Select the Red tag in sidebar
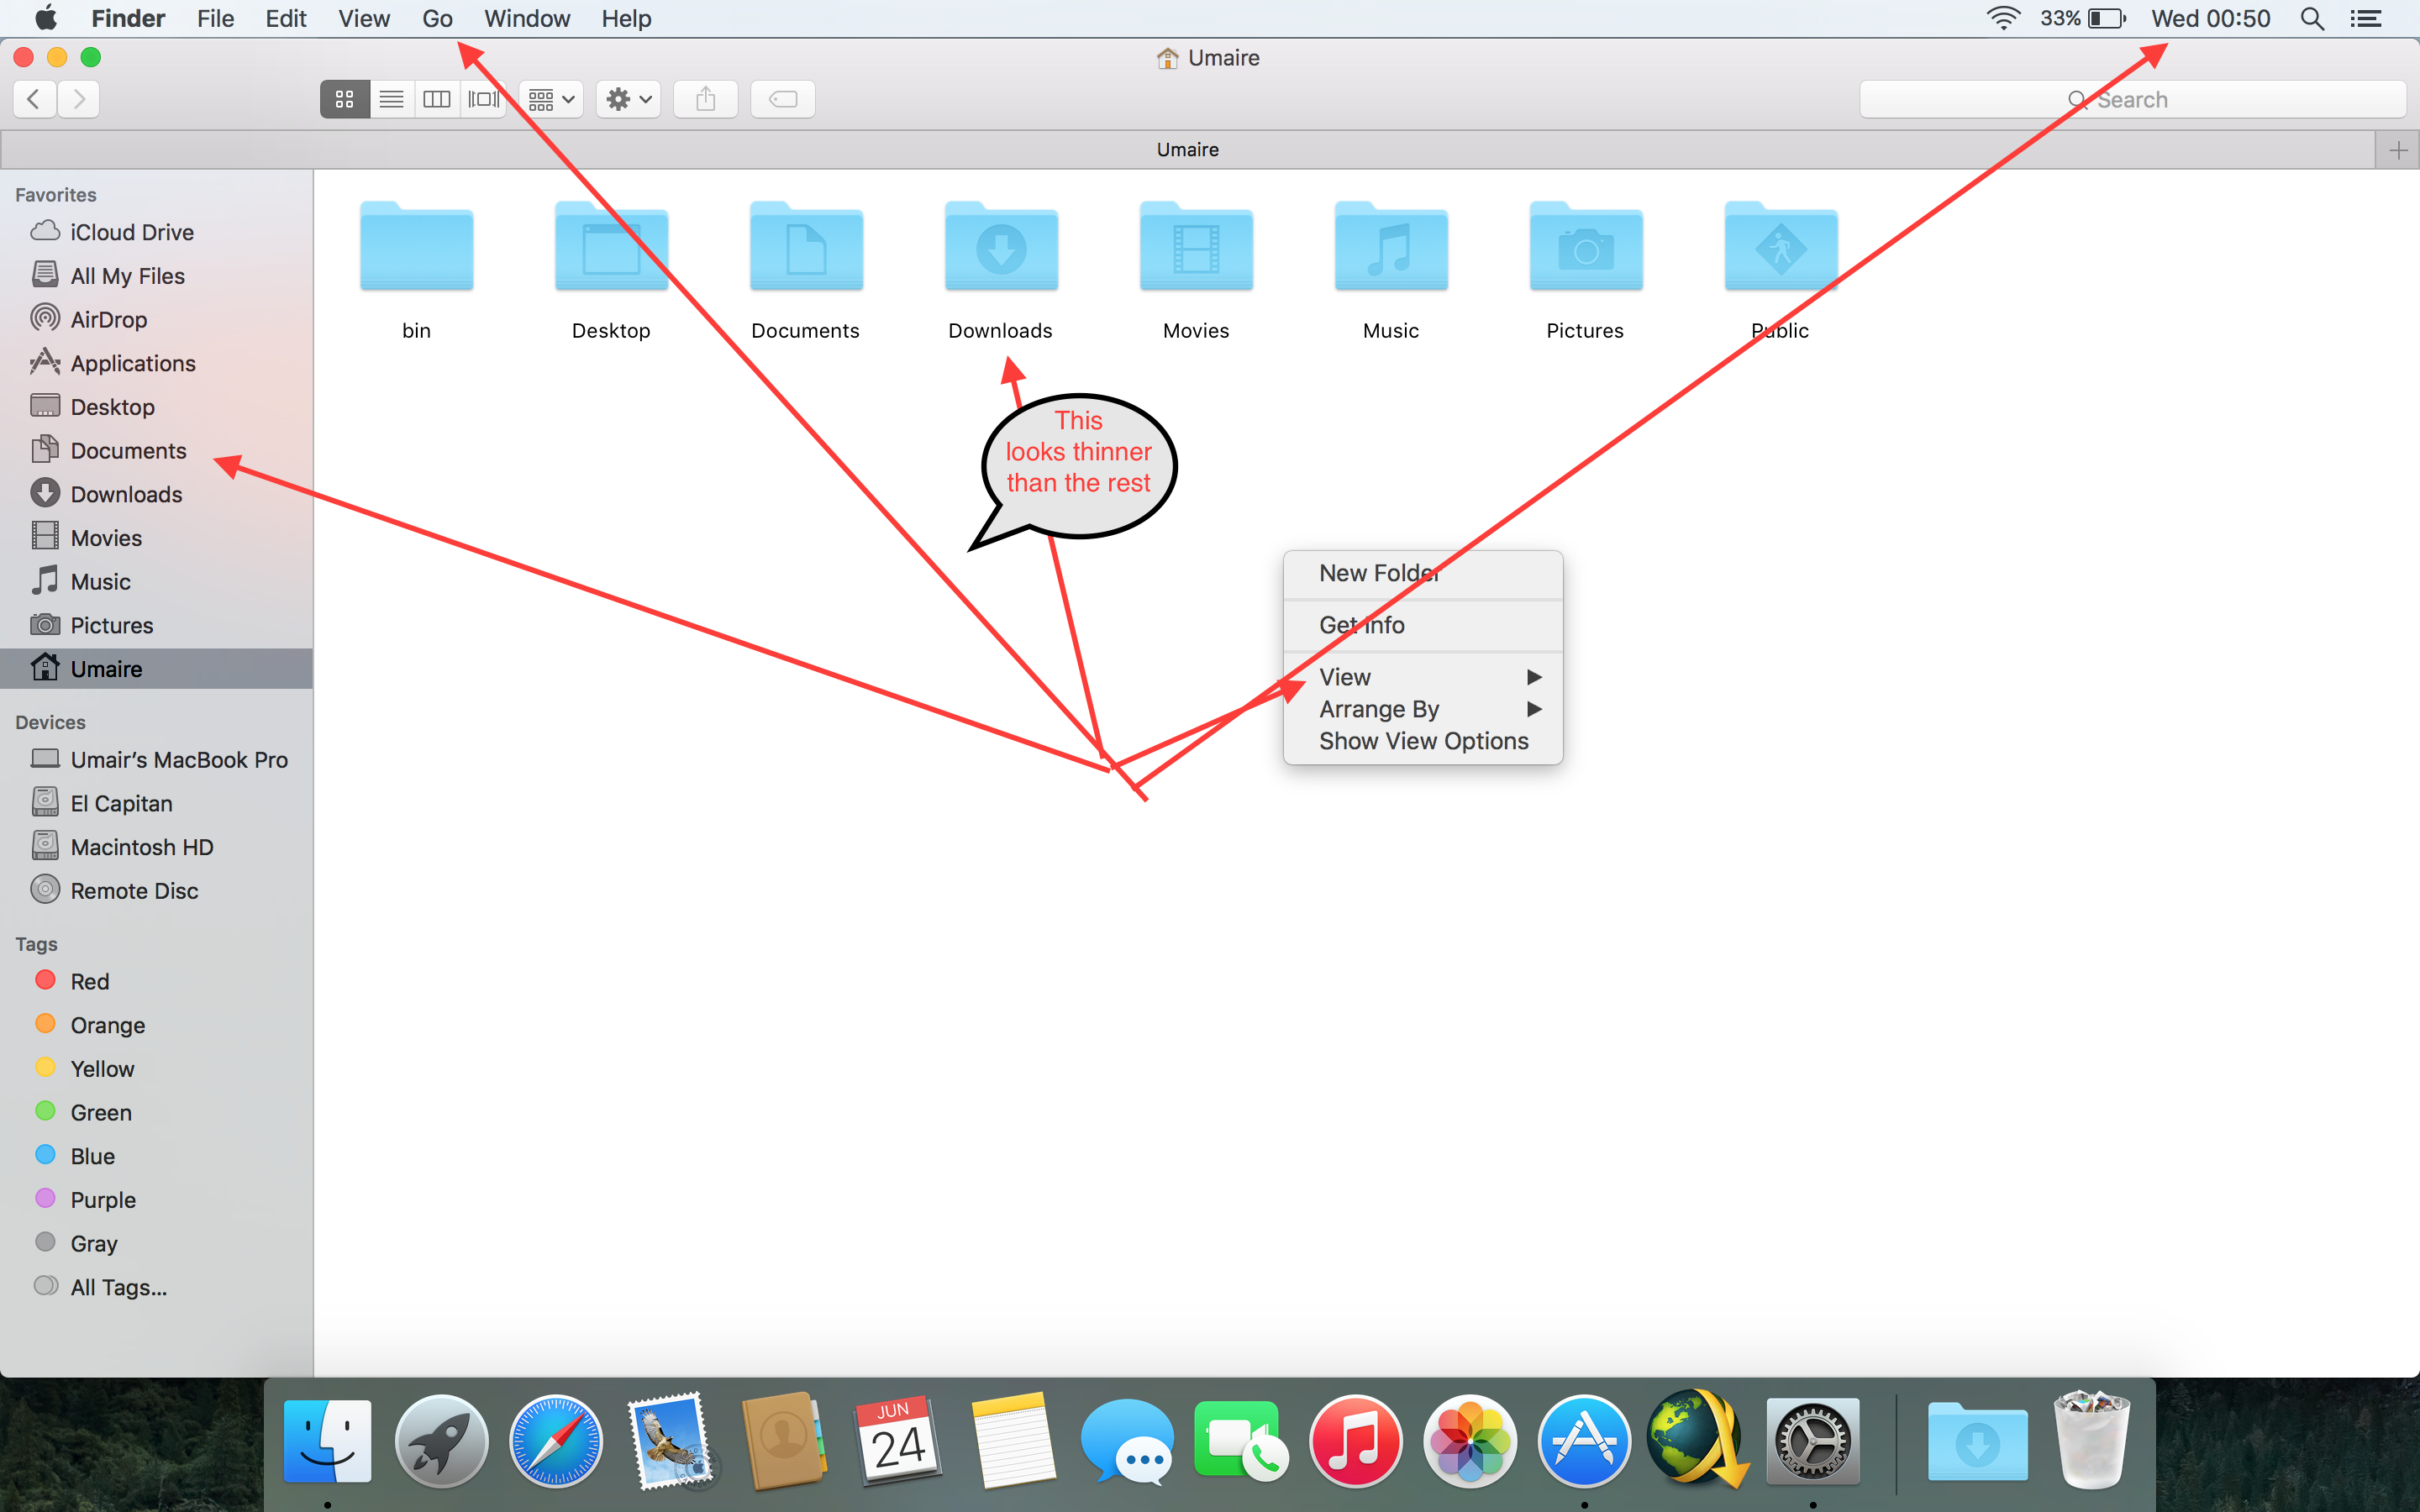The height and width of the screenshot is (1512, 2420). click(x=89, y=981)
